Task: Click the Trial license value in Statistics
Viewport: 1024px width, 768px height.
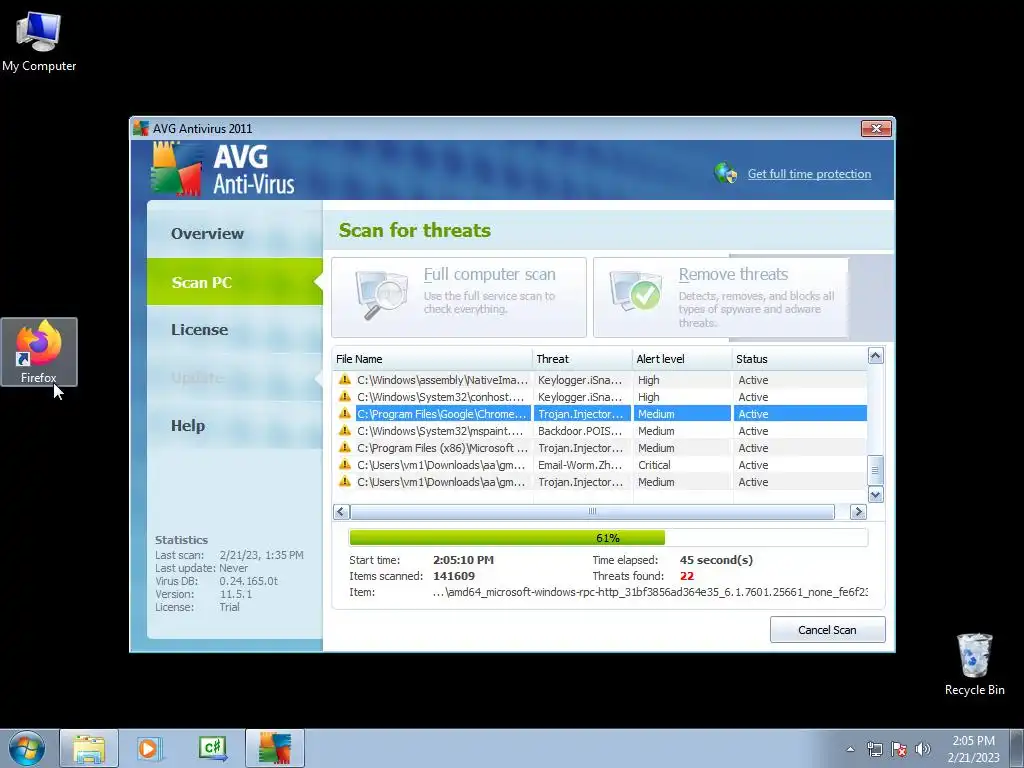Action: (x=230, y=607)
